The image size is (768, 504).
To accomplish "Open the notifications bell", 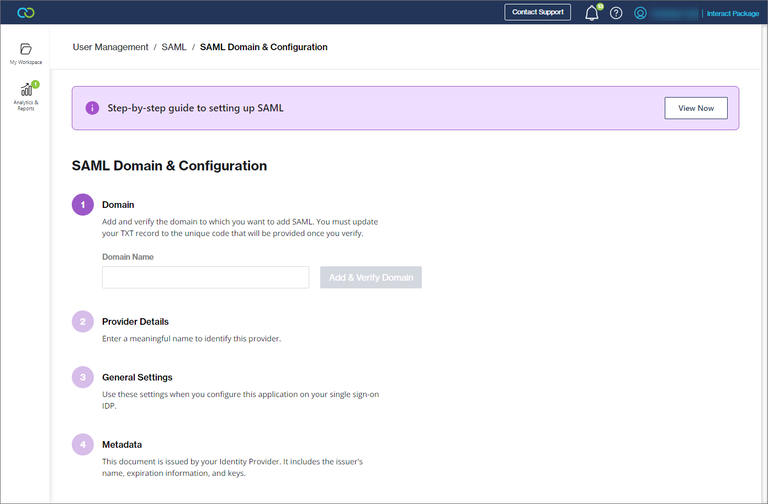I will pyautogui.click(x=591, y=14).
